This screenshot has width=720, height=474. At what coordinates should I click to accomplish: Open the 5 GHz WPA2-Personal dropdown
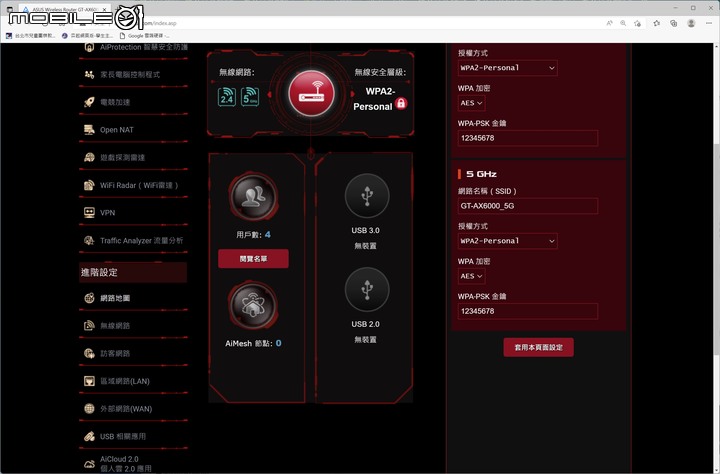pyautogui.click(x=507, y=241)
